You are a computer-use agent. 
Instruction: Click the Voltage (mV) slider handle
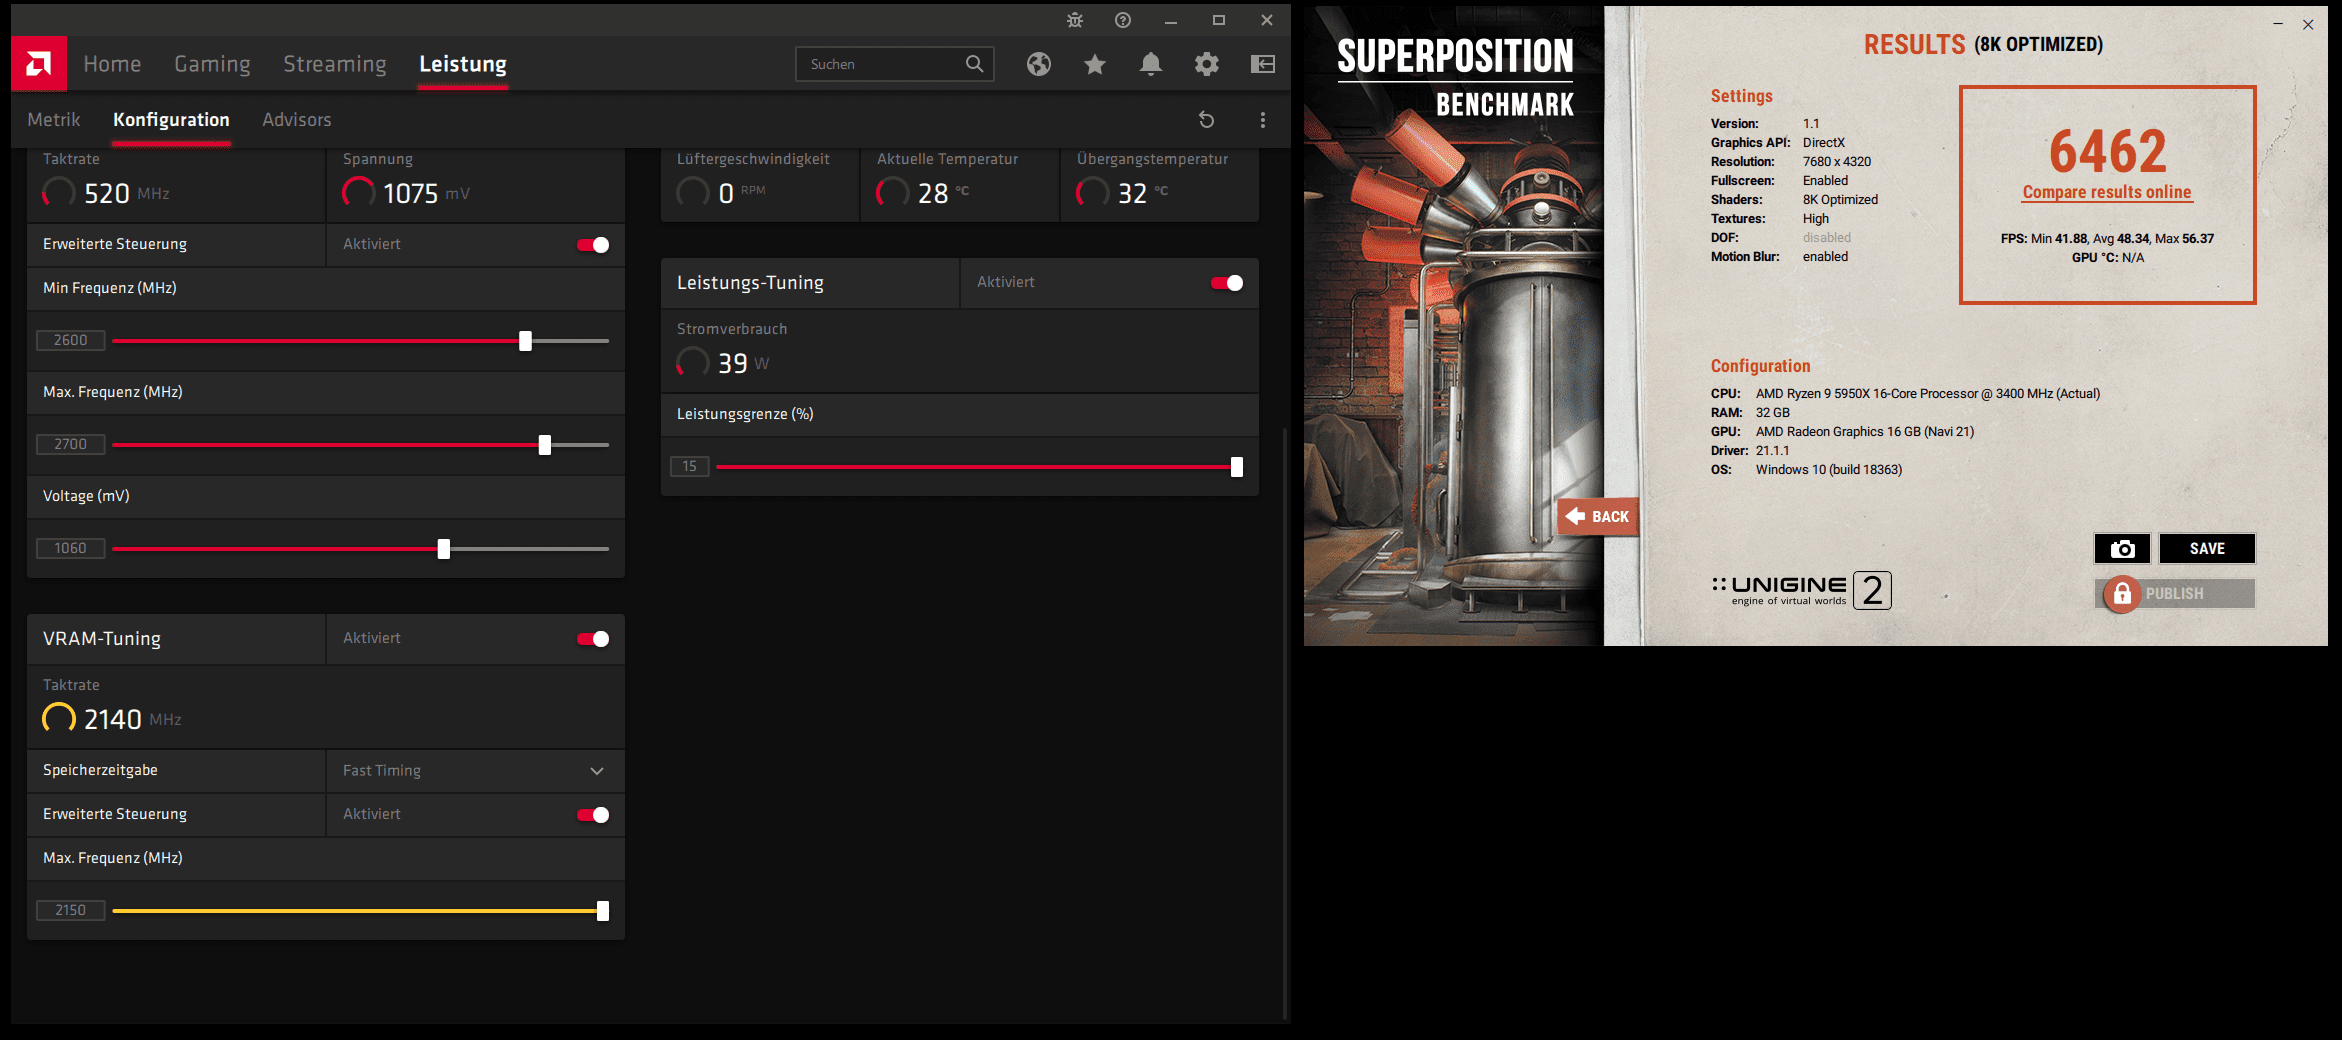(444, 549)
